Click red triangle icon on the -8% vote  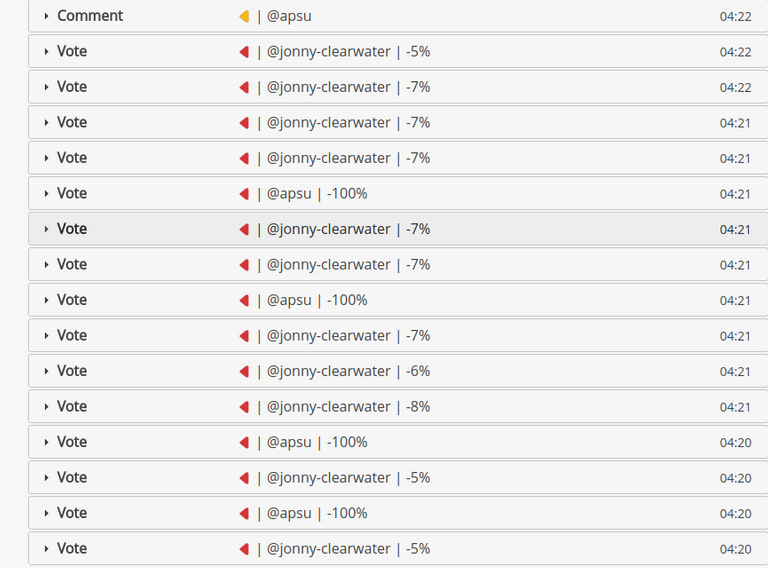pos(244,407)
